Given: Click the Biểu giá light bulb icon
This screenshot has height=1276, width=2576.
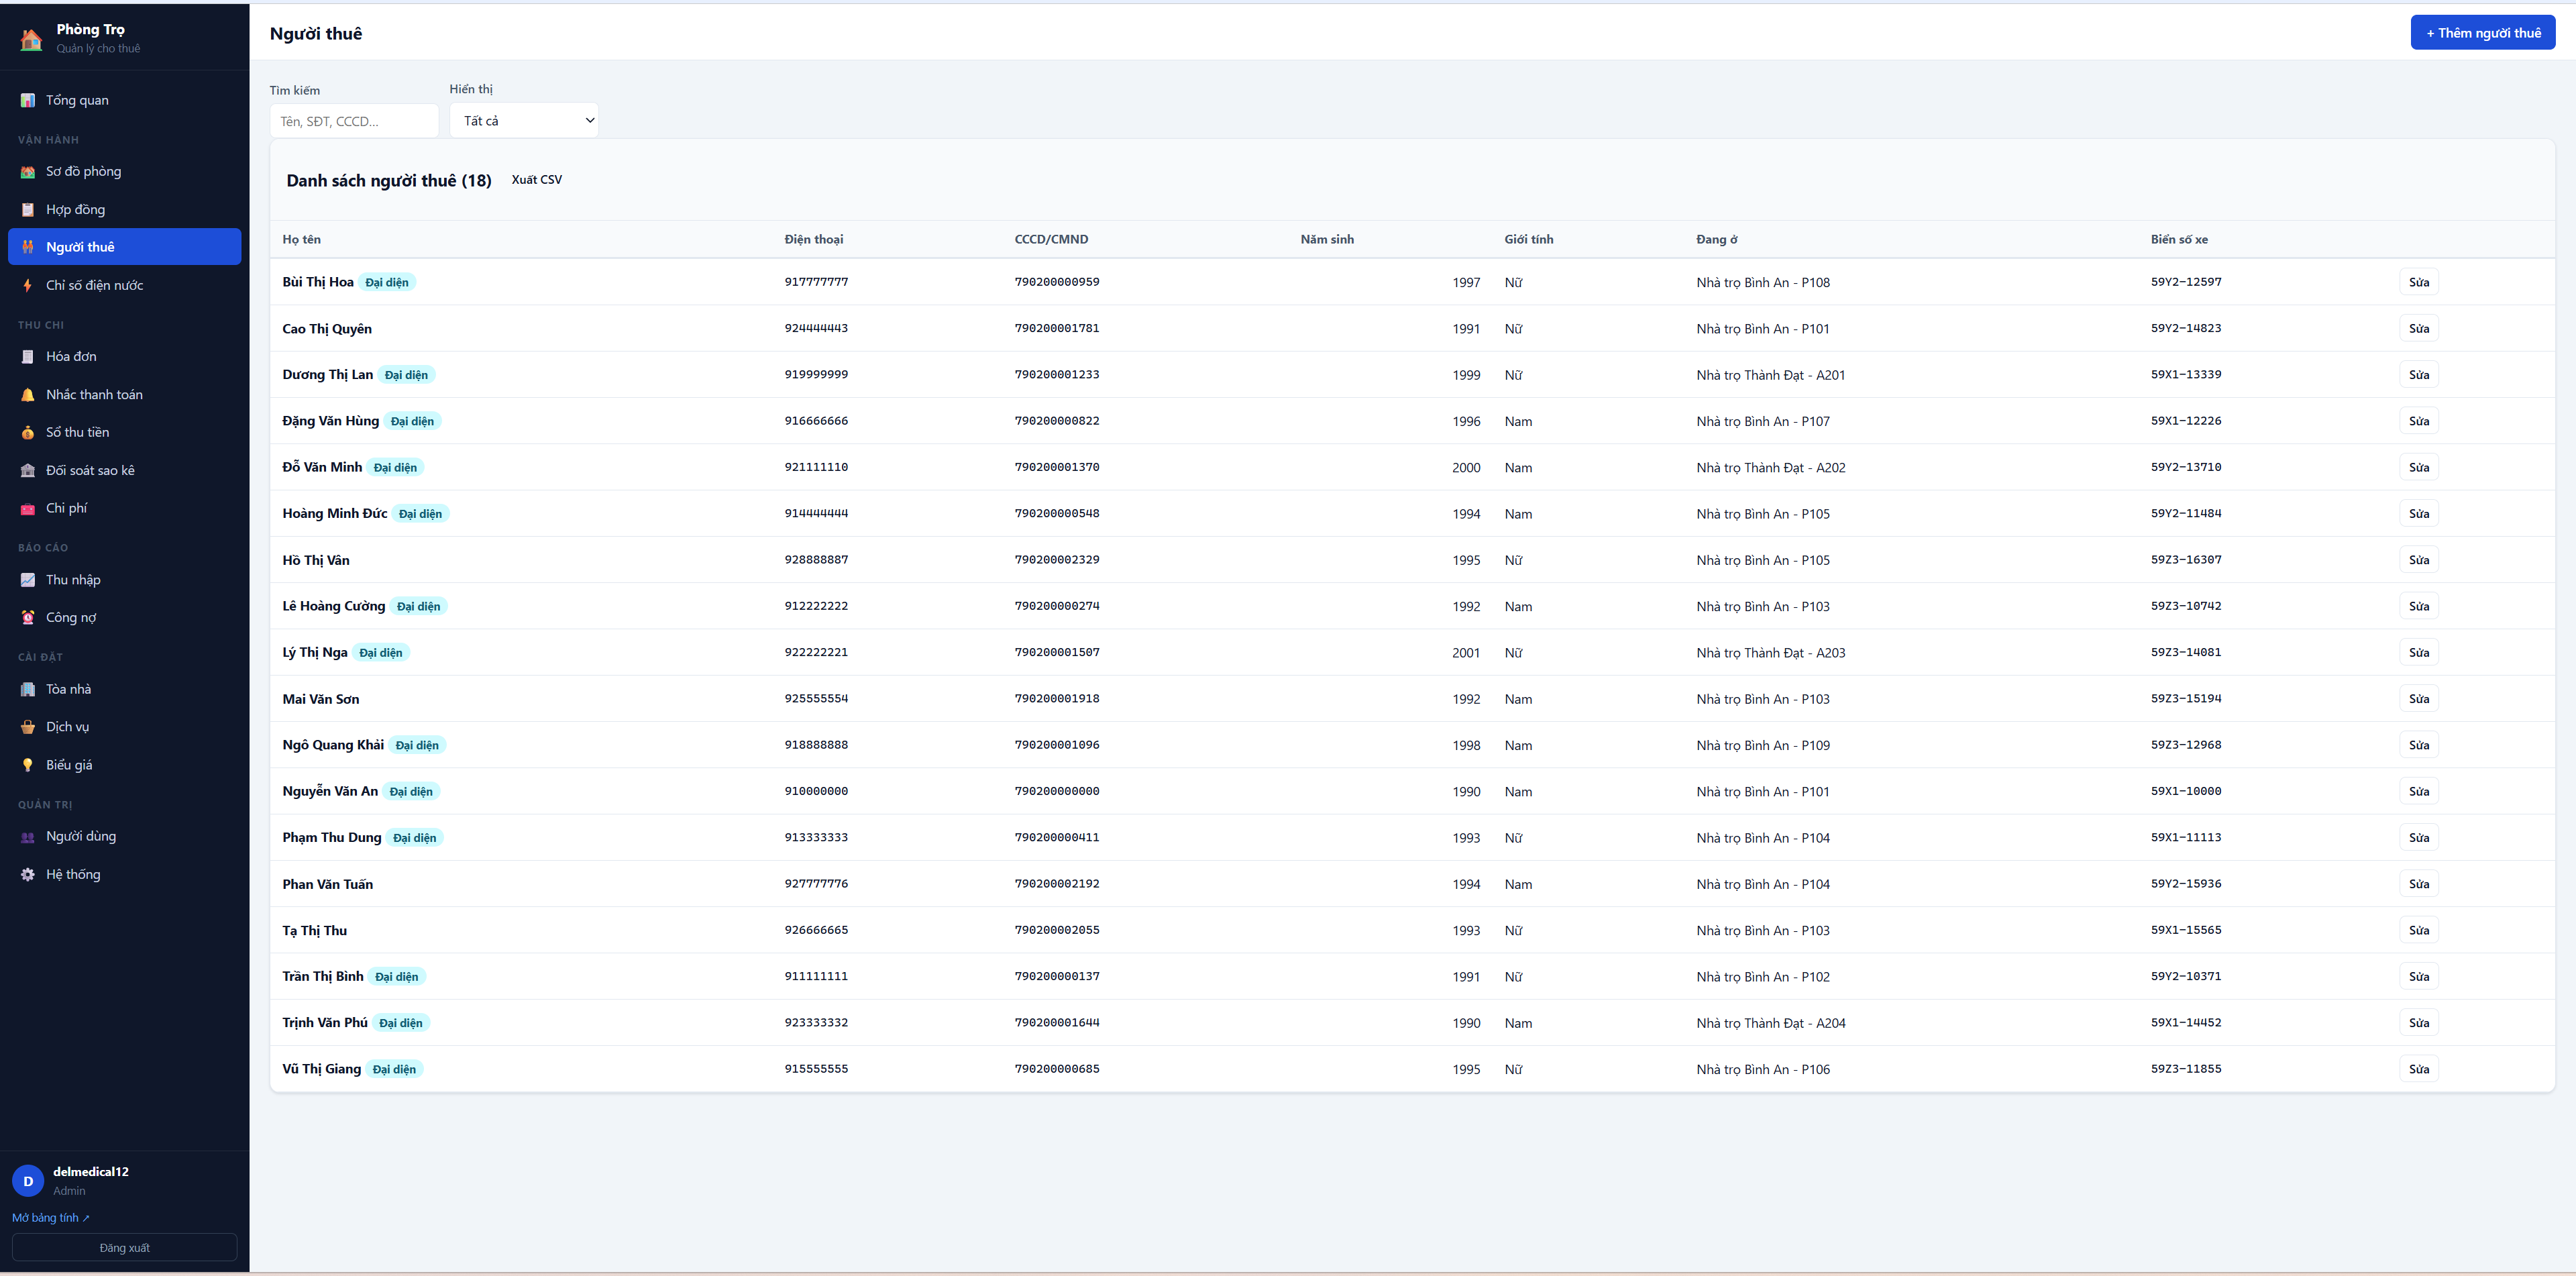Looking at the screenshot, I should click(28, 765).
